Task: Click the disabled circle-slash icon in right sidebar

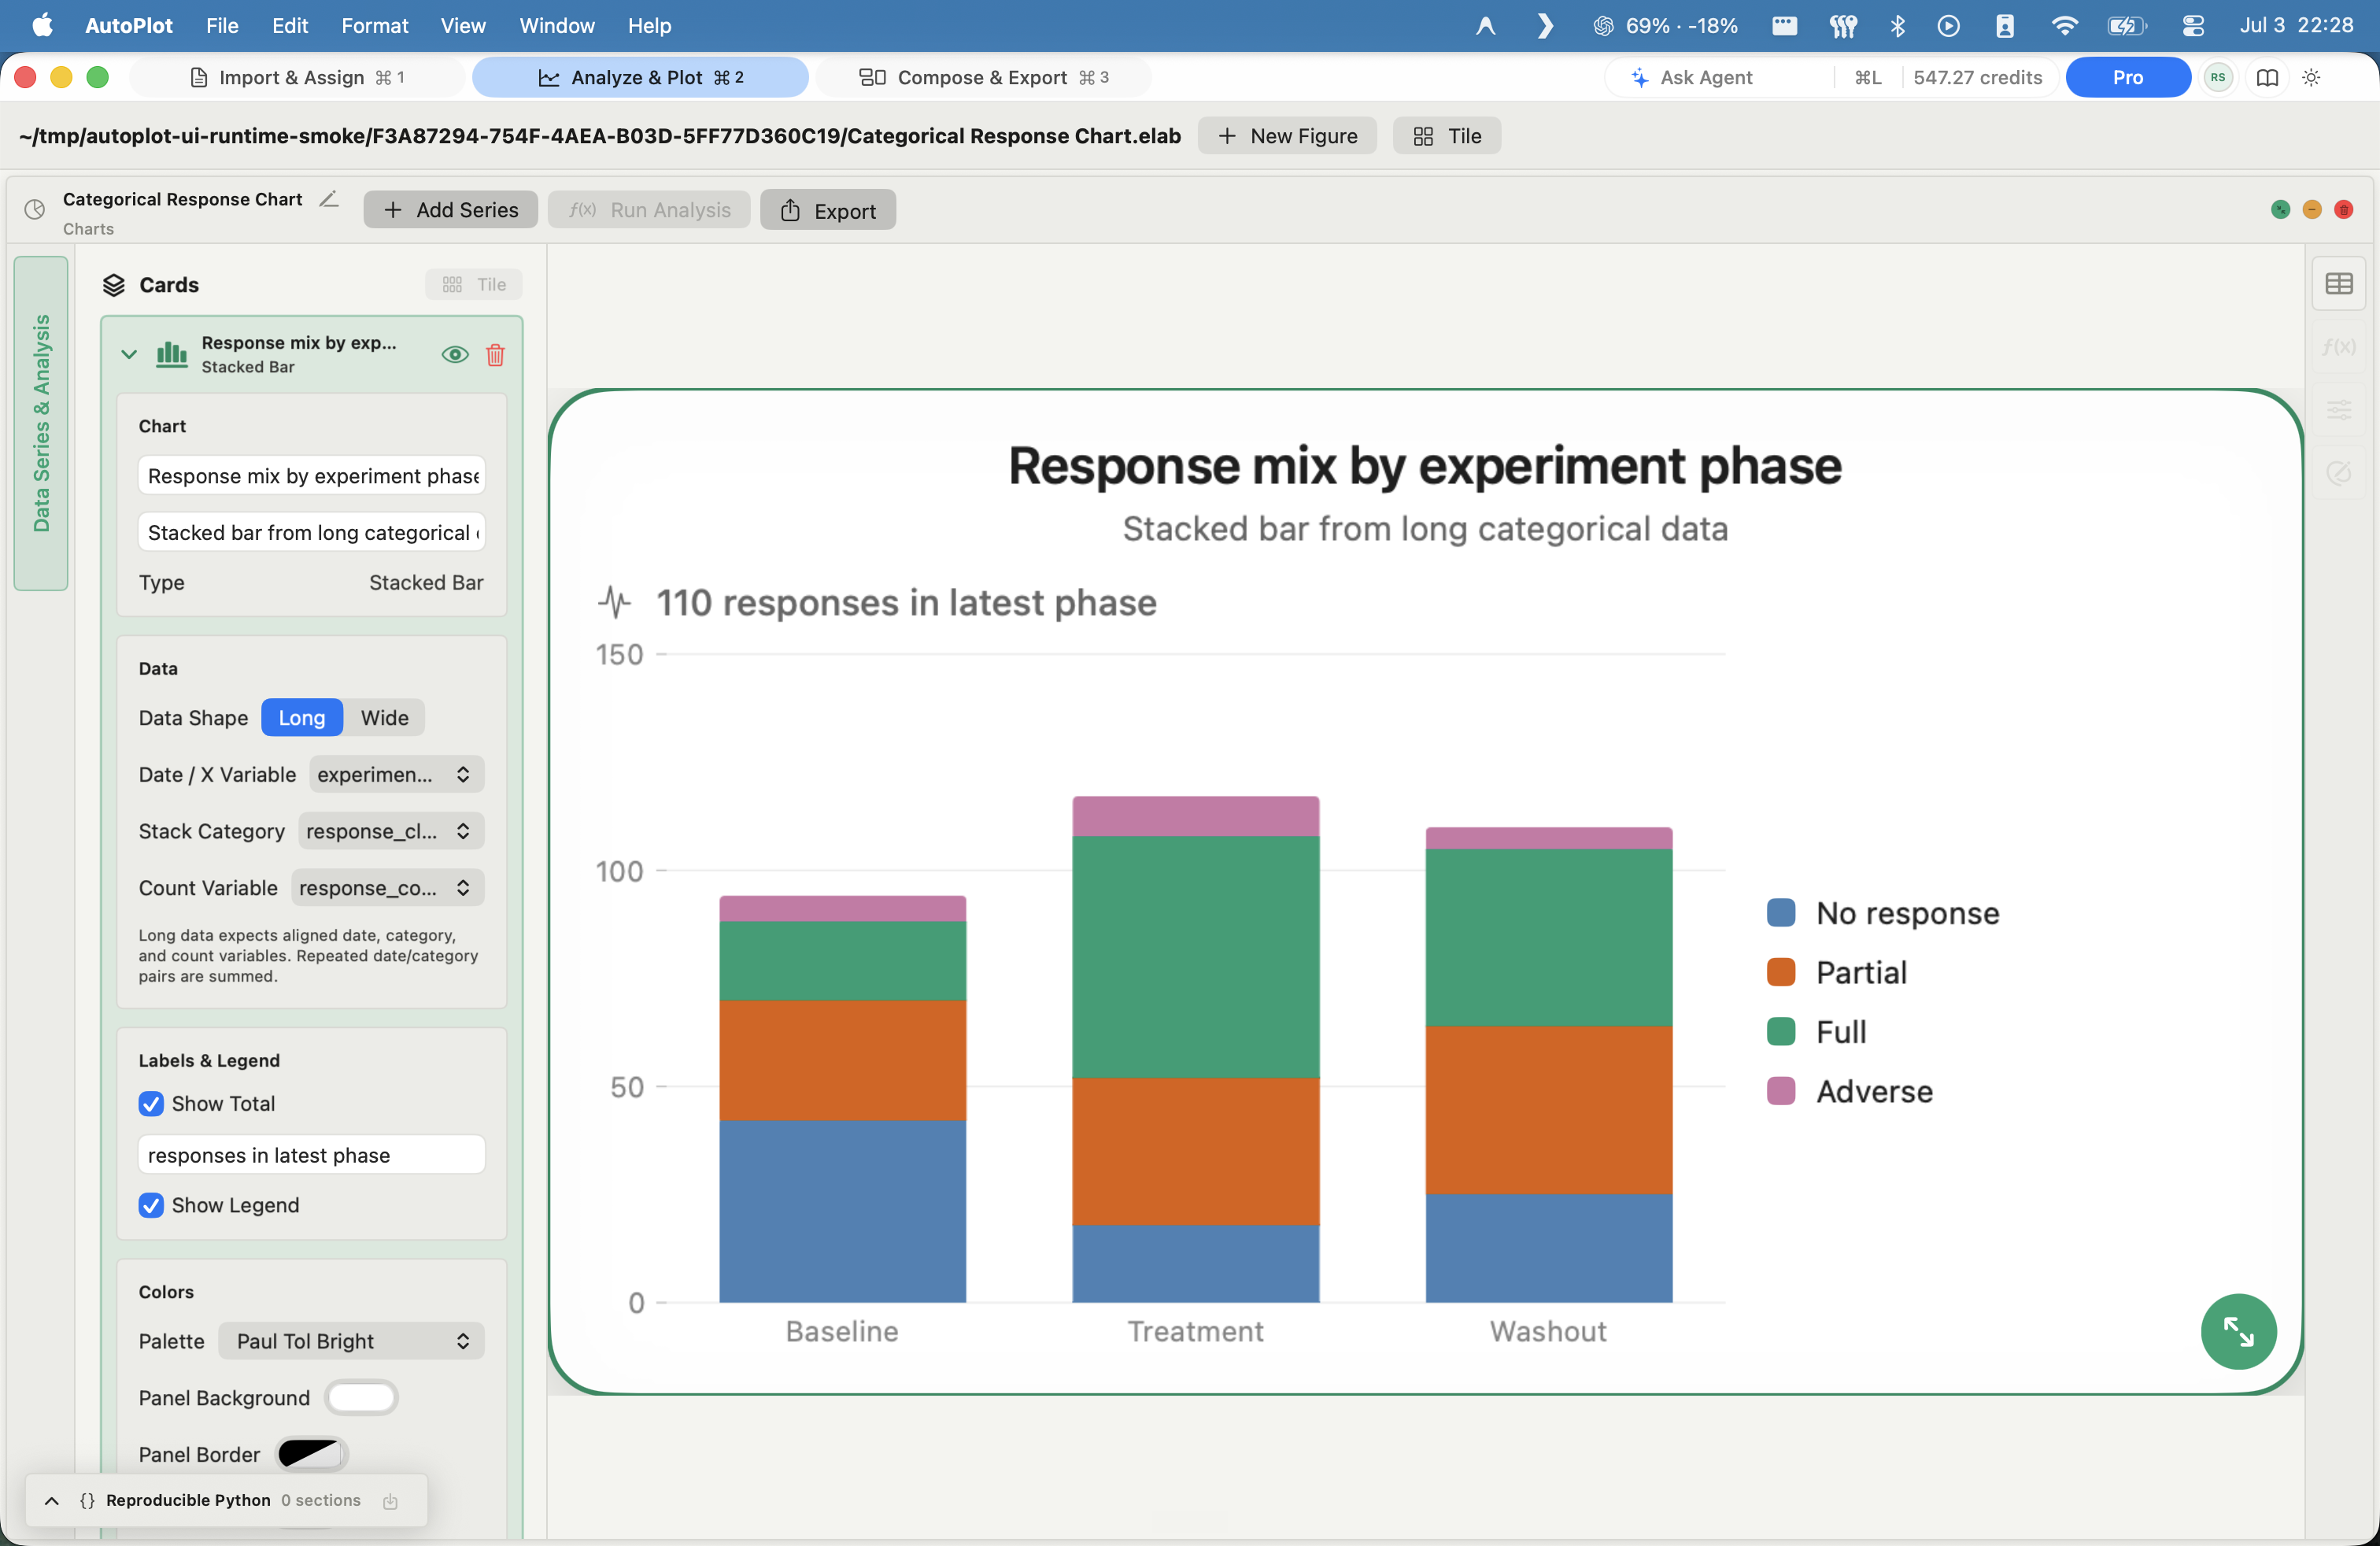Action: 2339,473
